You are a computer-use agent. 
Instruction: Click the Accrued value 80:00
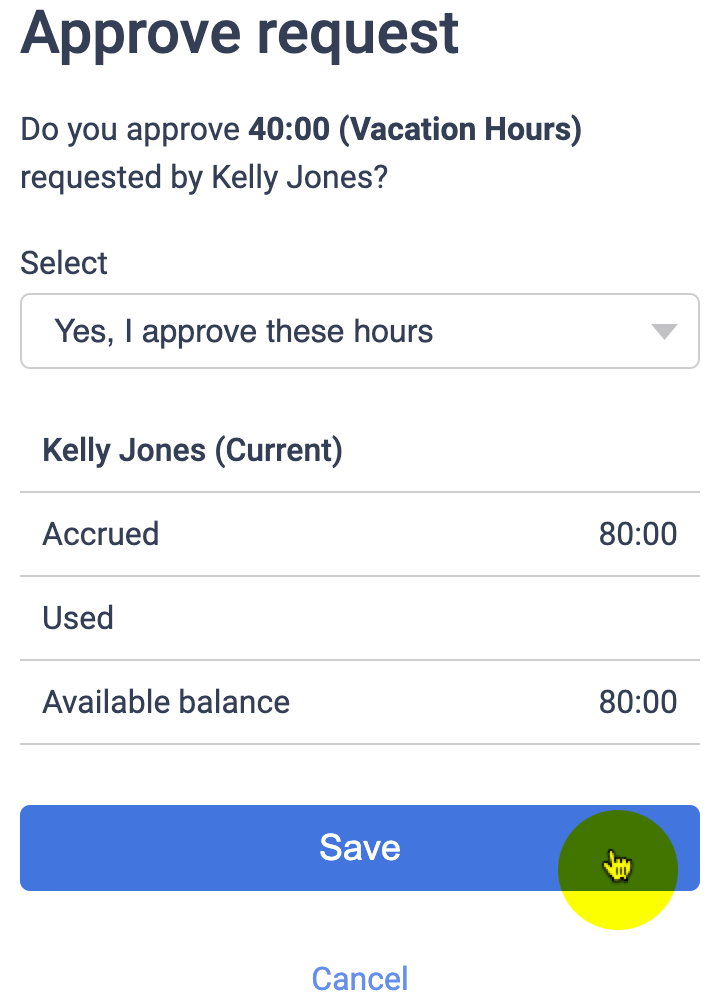(x=638, y=534)
